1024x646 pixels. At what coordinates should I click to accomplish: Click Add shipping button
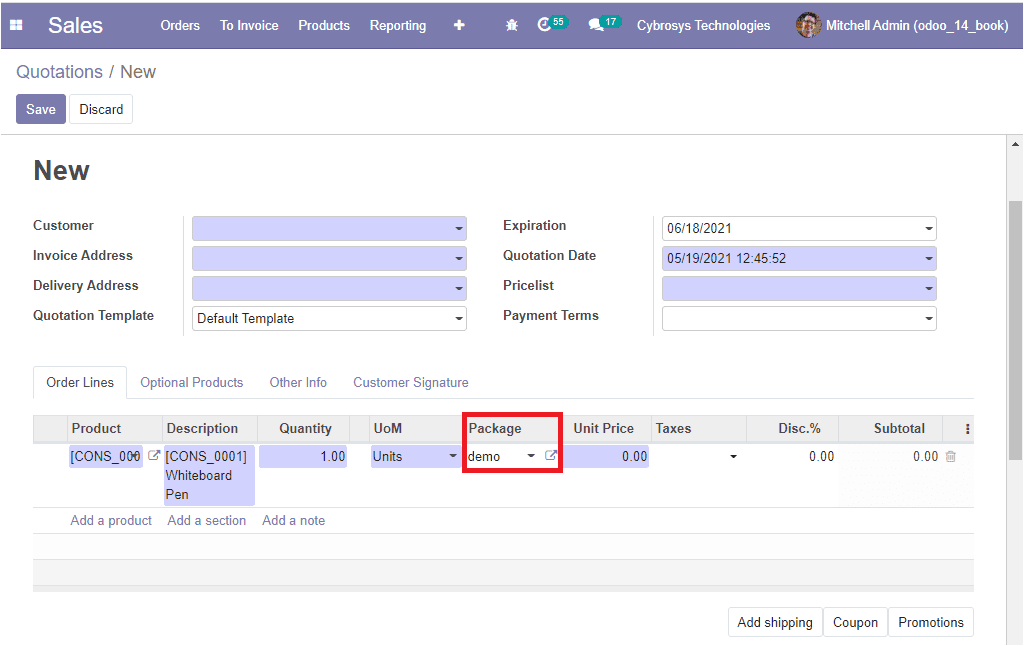tap(775, 622)
